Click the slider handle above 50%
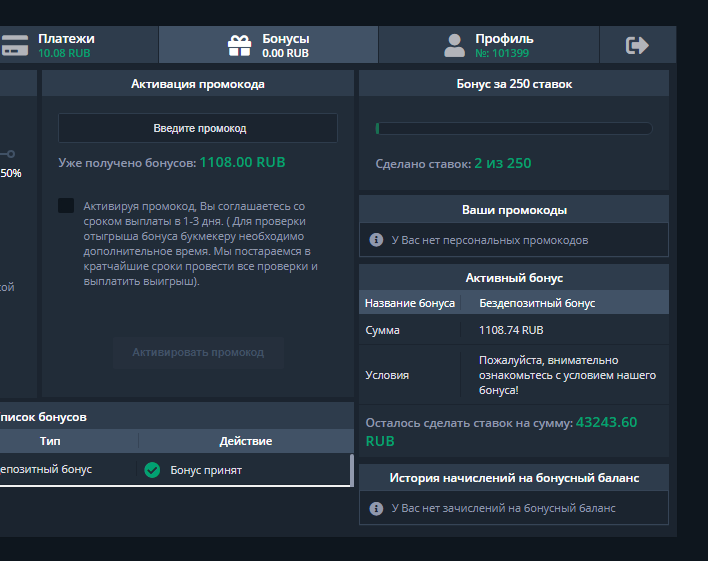Image resolution: width=708 pixels, height=561 pixels. tap(11, 154)
